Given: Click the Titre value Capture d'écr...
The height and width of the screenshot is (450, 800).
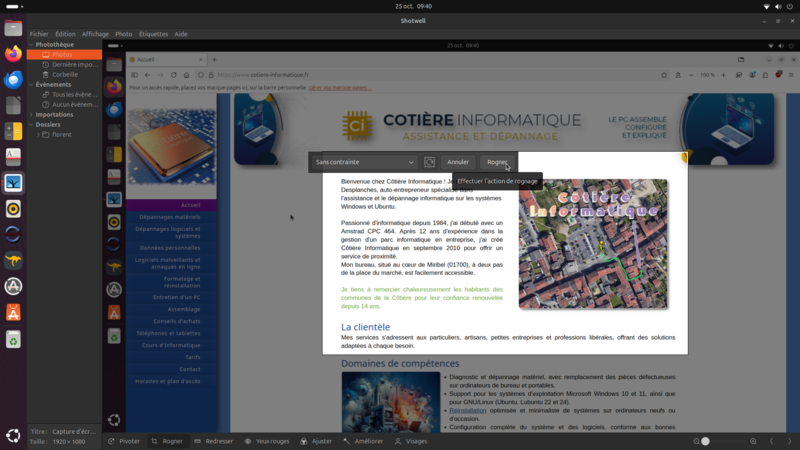Looking at the screenshot, I should pos(74,432).
